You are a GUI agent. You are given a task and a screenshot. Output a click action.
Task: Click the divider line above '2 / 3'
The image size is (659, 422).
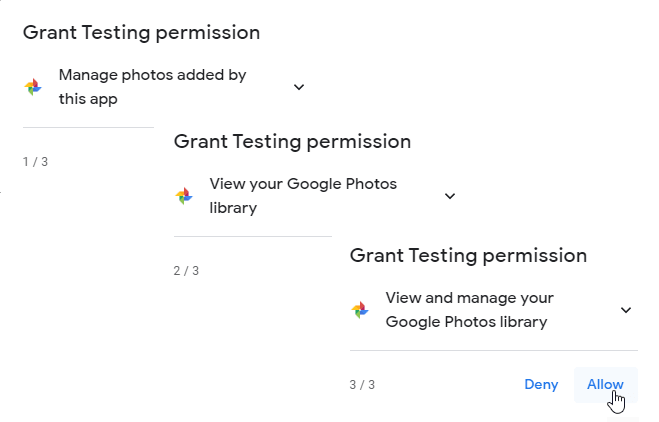pyautogui.click(x=252, y=237)
